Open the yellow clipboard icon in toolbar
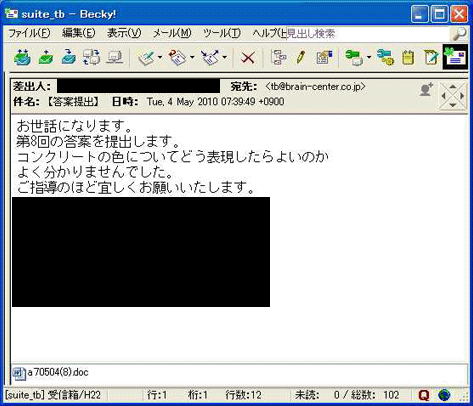This screenshot has width=473, height=406. coord(408,57)
